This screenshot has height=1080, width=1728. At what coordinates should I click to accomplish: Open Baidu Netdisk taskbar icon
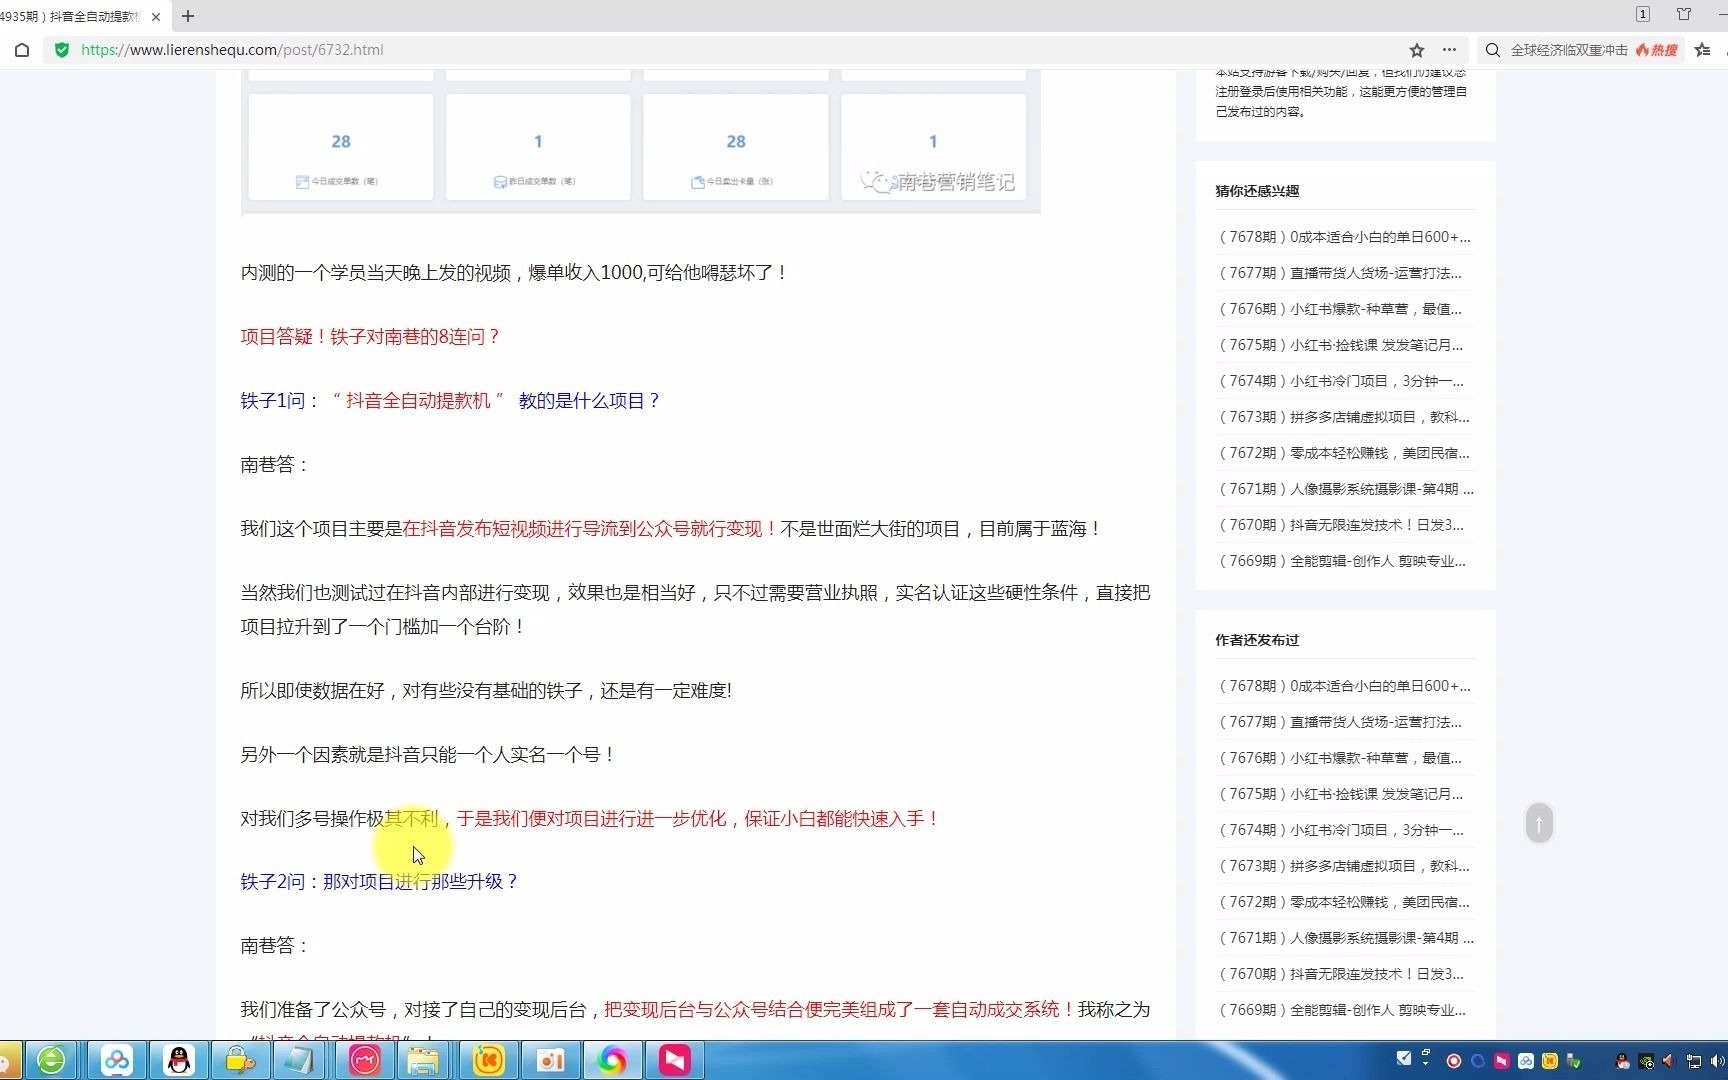click(x=117, y=1060)
